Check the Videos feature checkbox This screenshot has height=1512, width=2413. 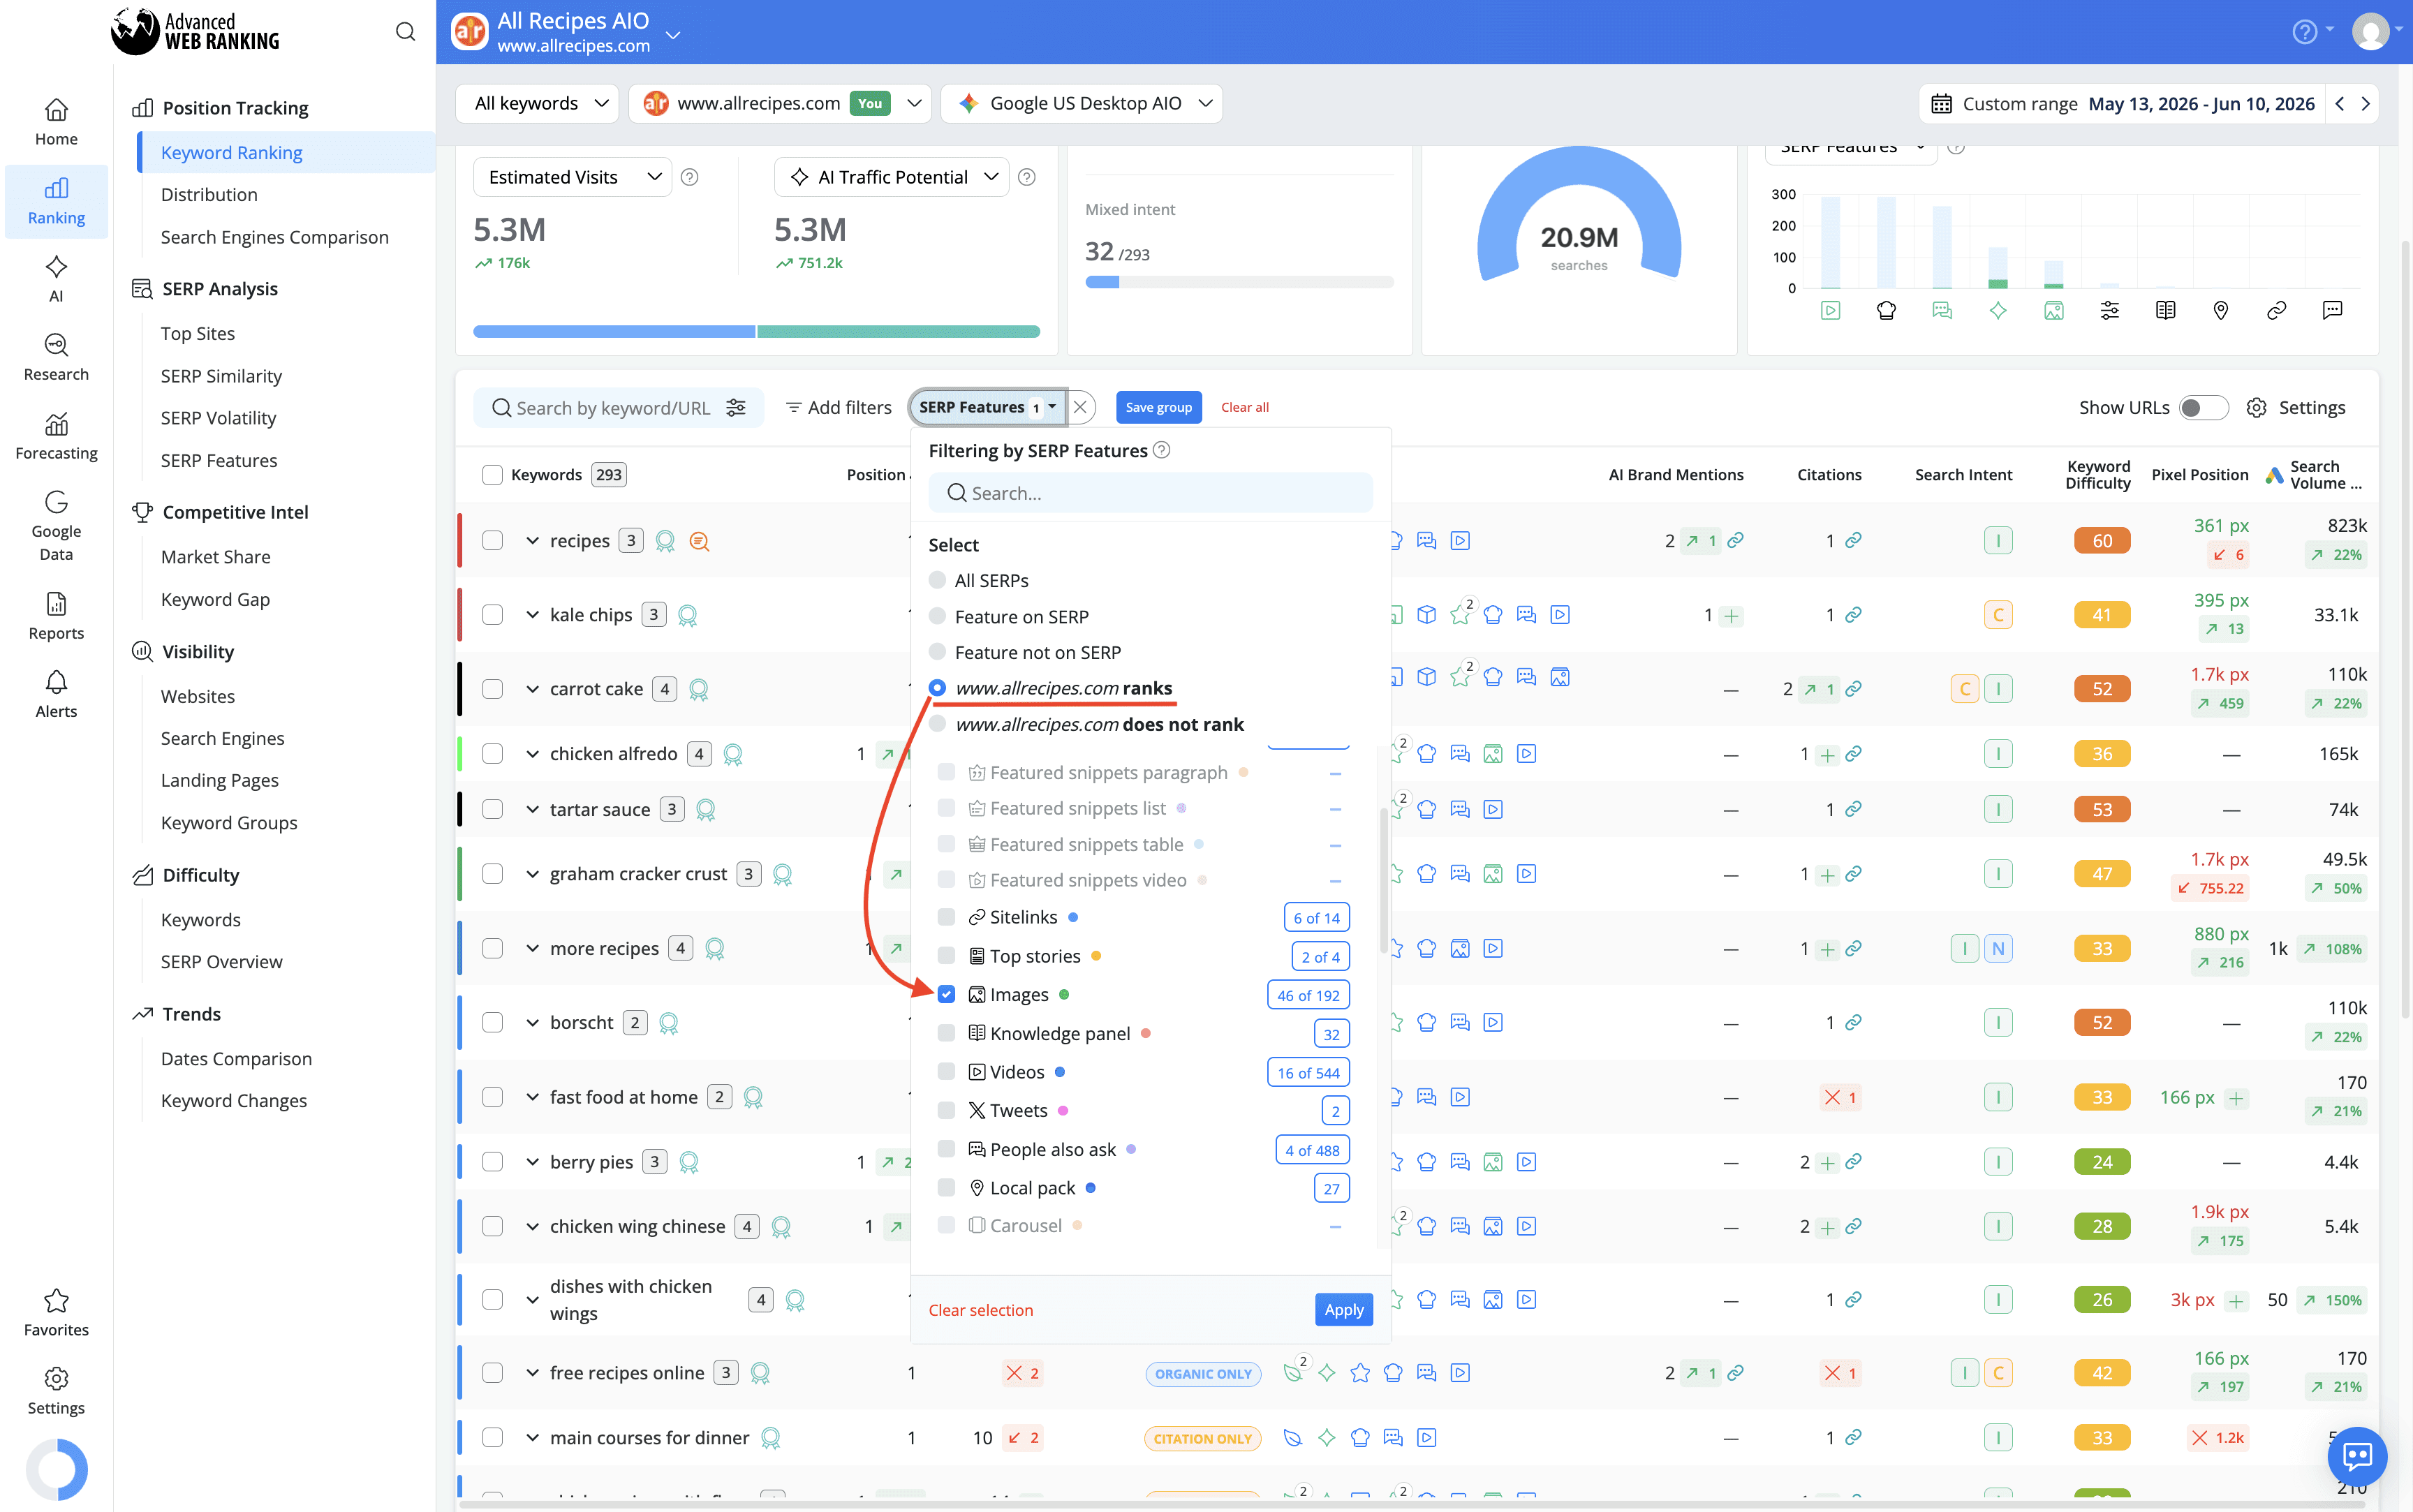[946, 1072]
